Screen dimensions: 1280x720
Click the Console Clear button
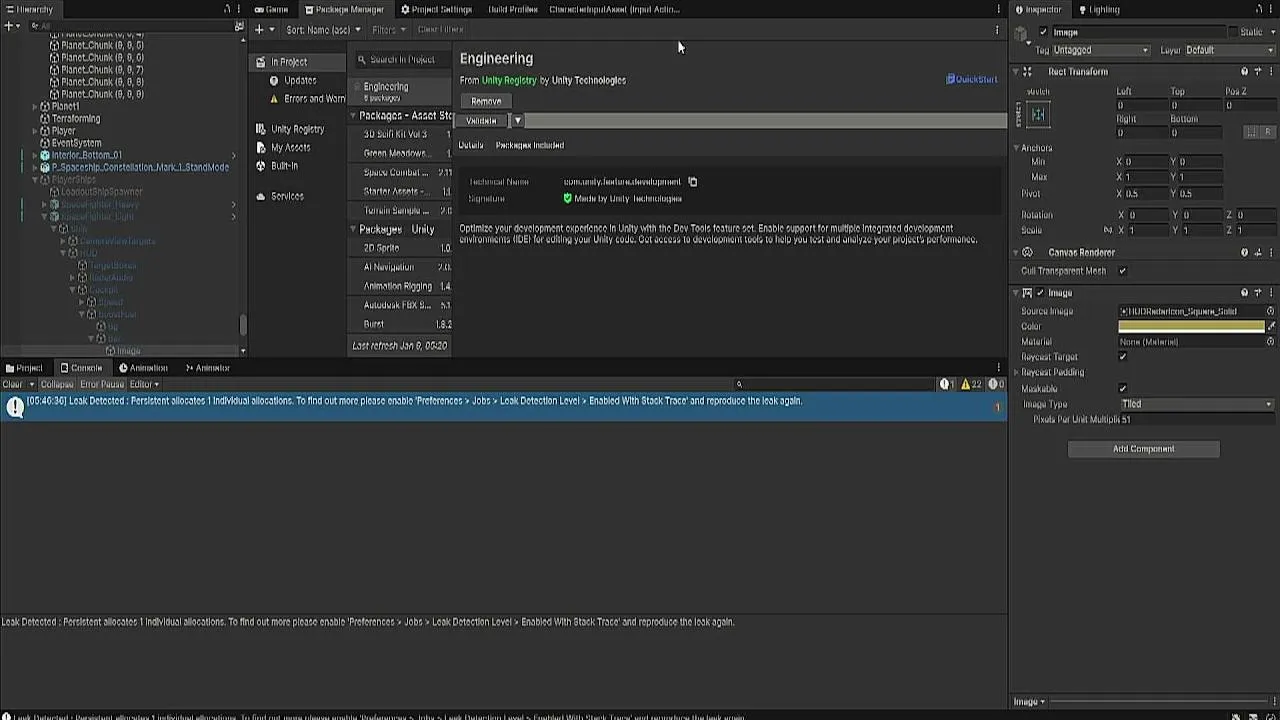click(x=13, y=384)
